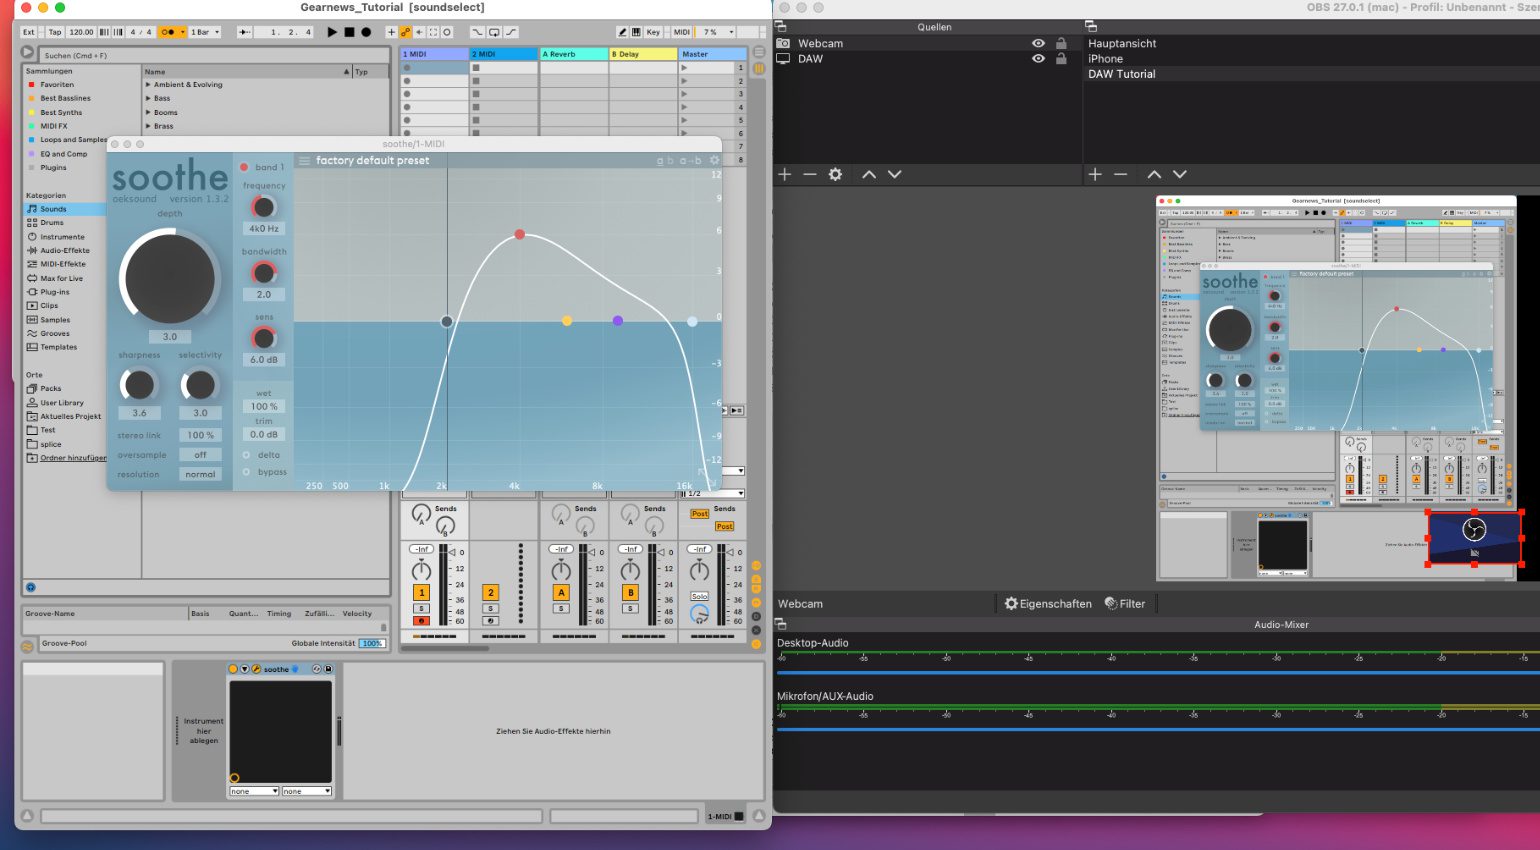Click soothe band 1 enable dot
Image resolution: width=1540 pixels, height=850 pixels.
pyautogui.click(x=244, y=167)
